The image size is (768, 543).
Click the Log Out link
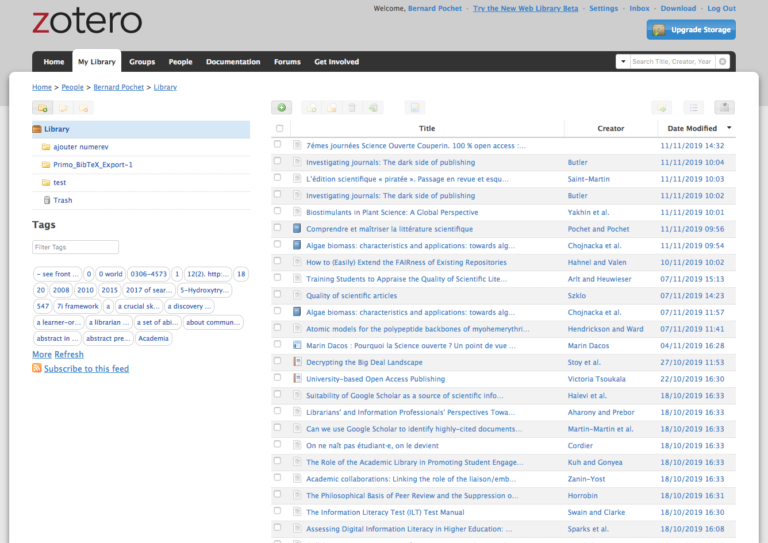(x=721, y=8)
